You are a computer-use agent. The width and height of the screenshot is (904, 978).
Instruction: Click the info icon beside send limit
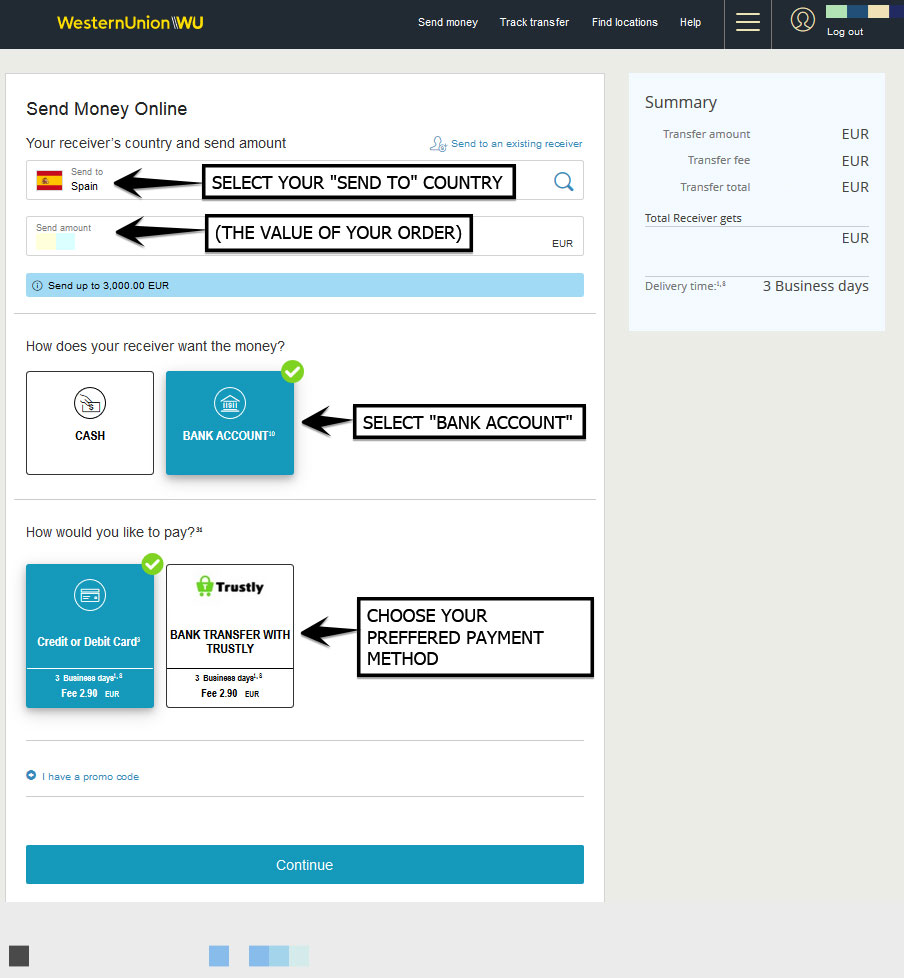coord(38,286)
